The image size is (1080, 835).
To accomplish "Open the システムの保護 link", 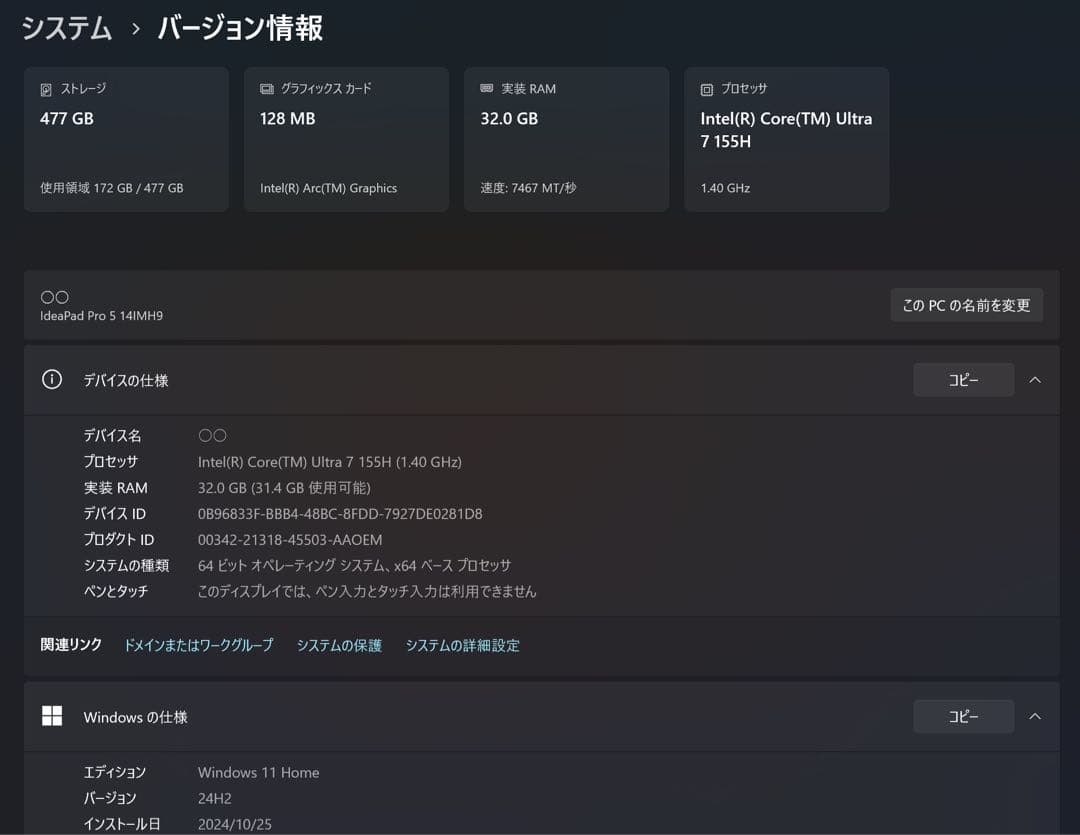I will [x=340, y=645].
